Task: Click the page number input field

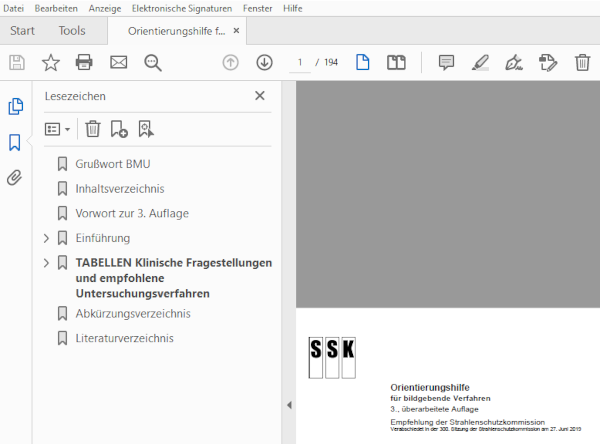Action: click(299, 63)
